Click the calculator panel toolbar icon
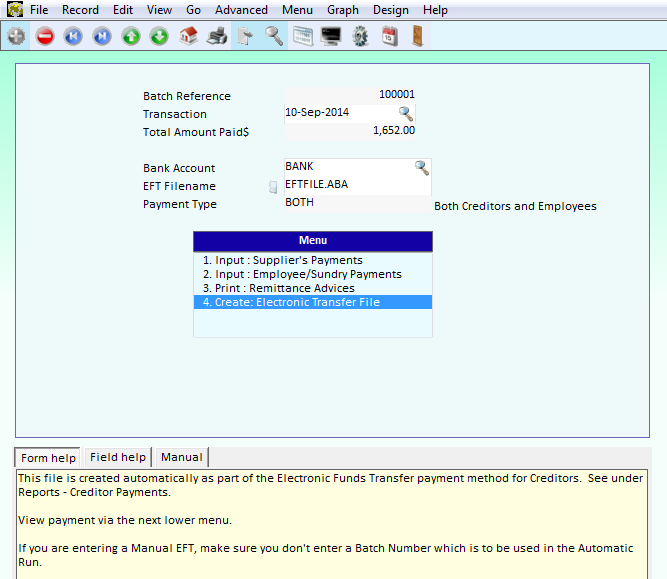667x579 pixels. click(x=303, y=36)
